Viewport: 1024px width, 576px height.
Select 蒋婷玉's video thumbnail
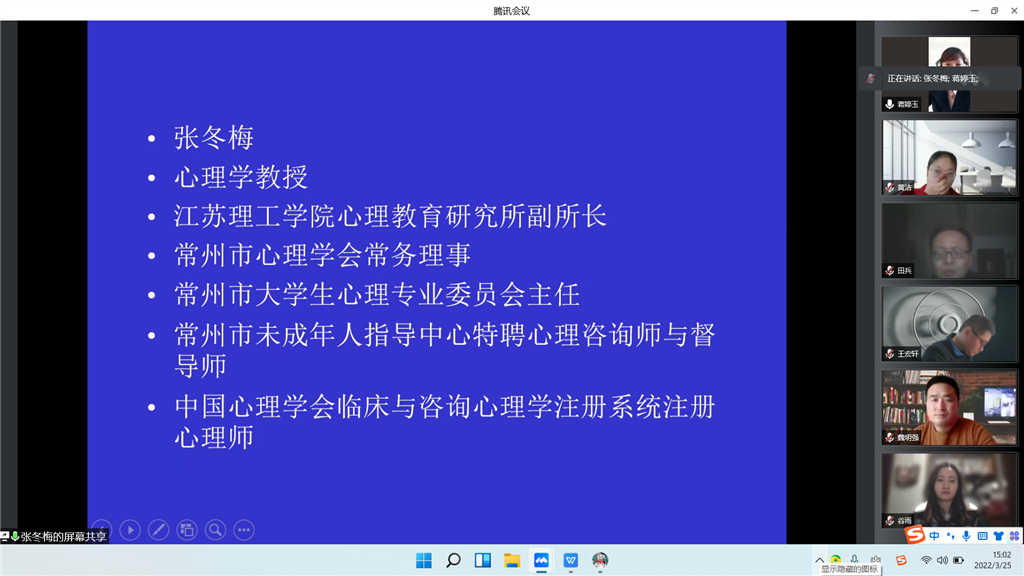950,74
